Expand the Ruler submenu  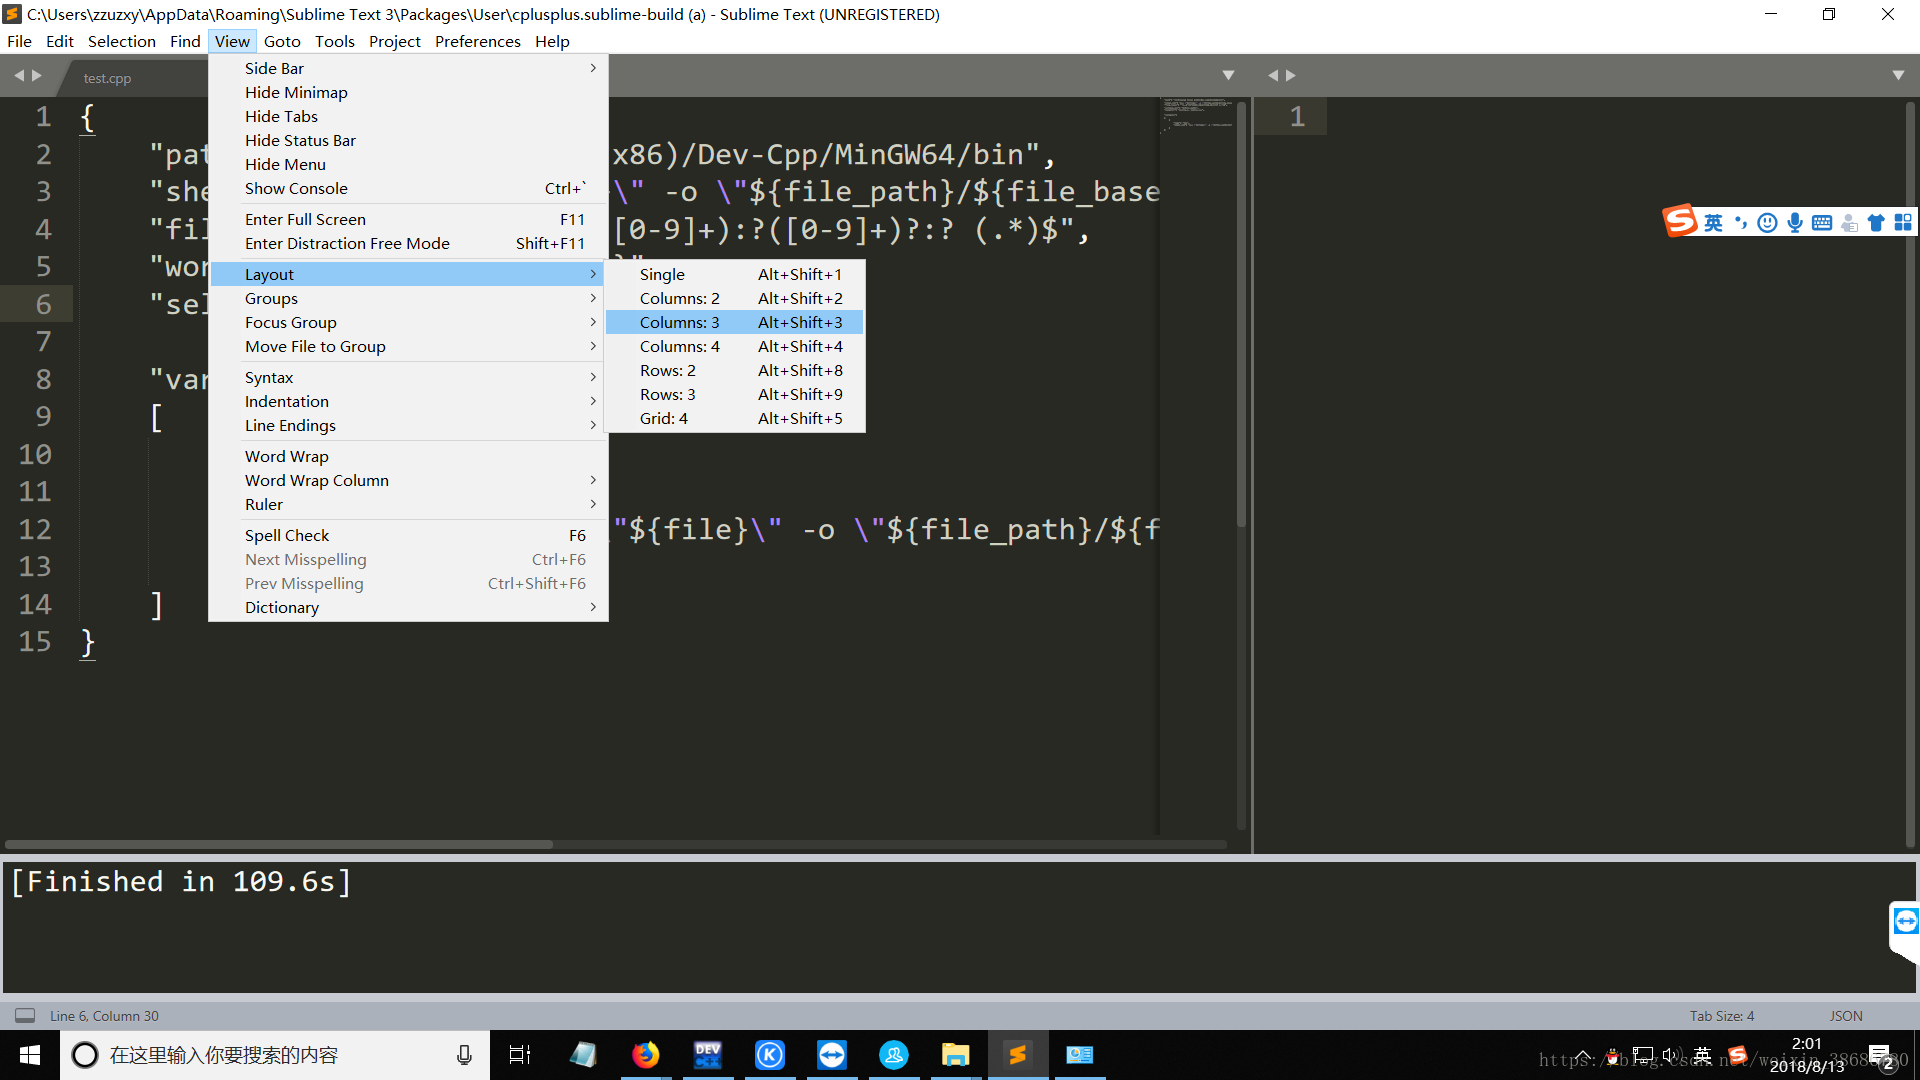(408, 504)
